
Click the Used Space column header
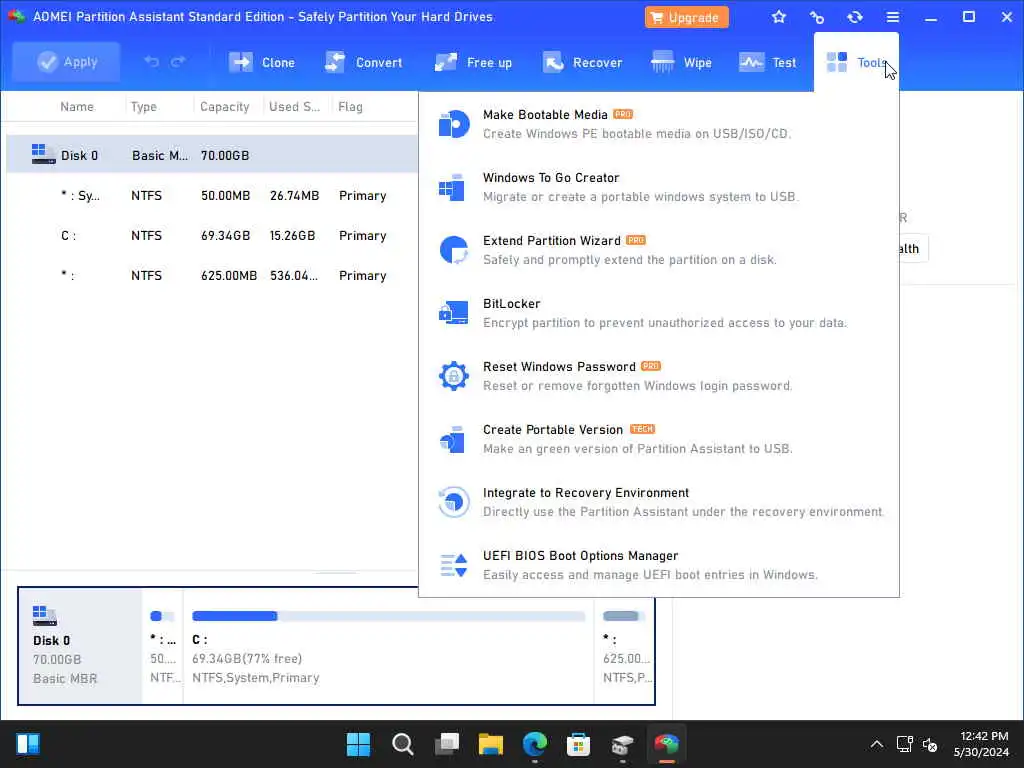pos(295,106)
